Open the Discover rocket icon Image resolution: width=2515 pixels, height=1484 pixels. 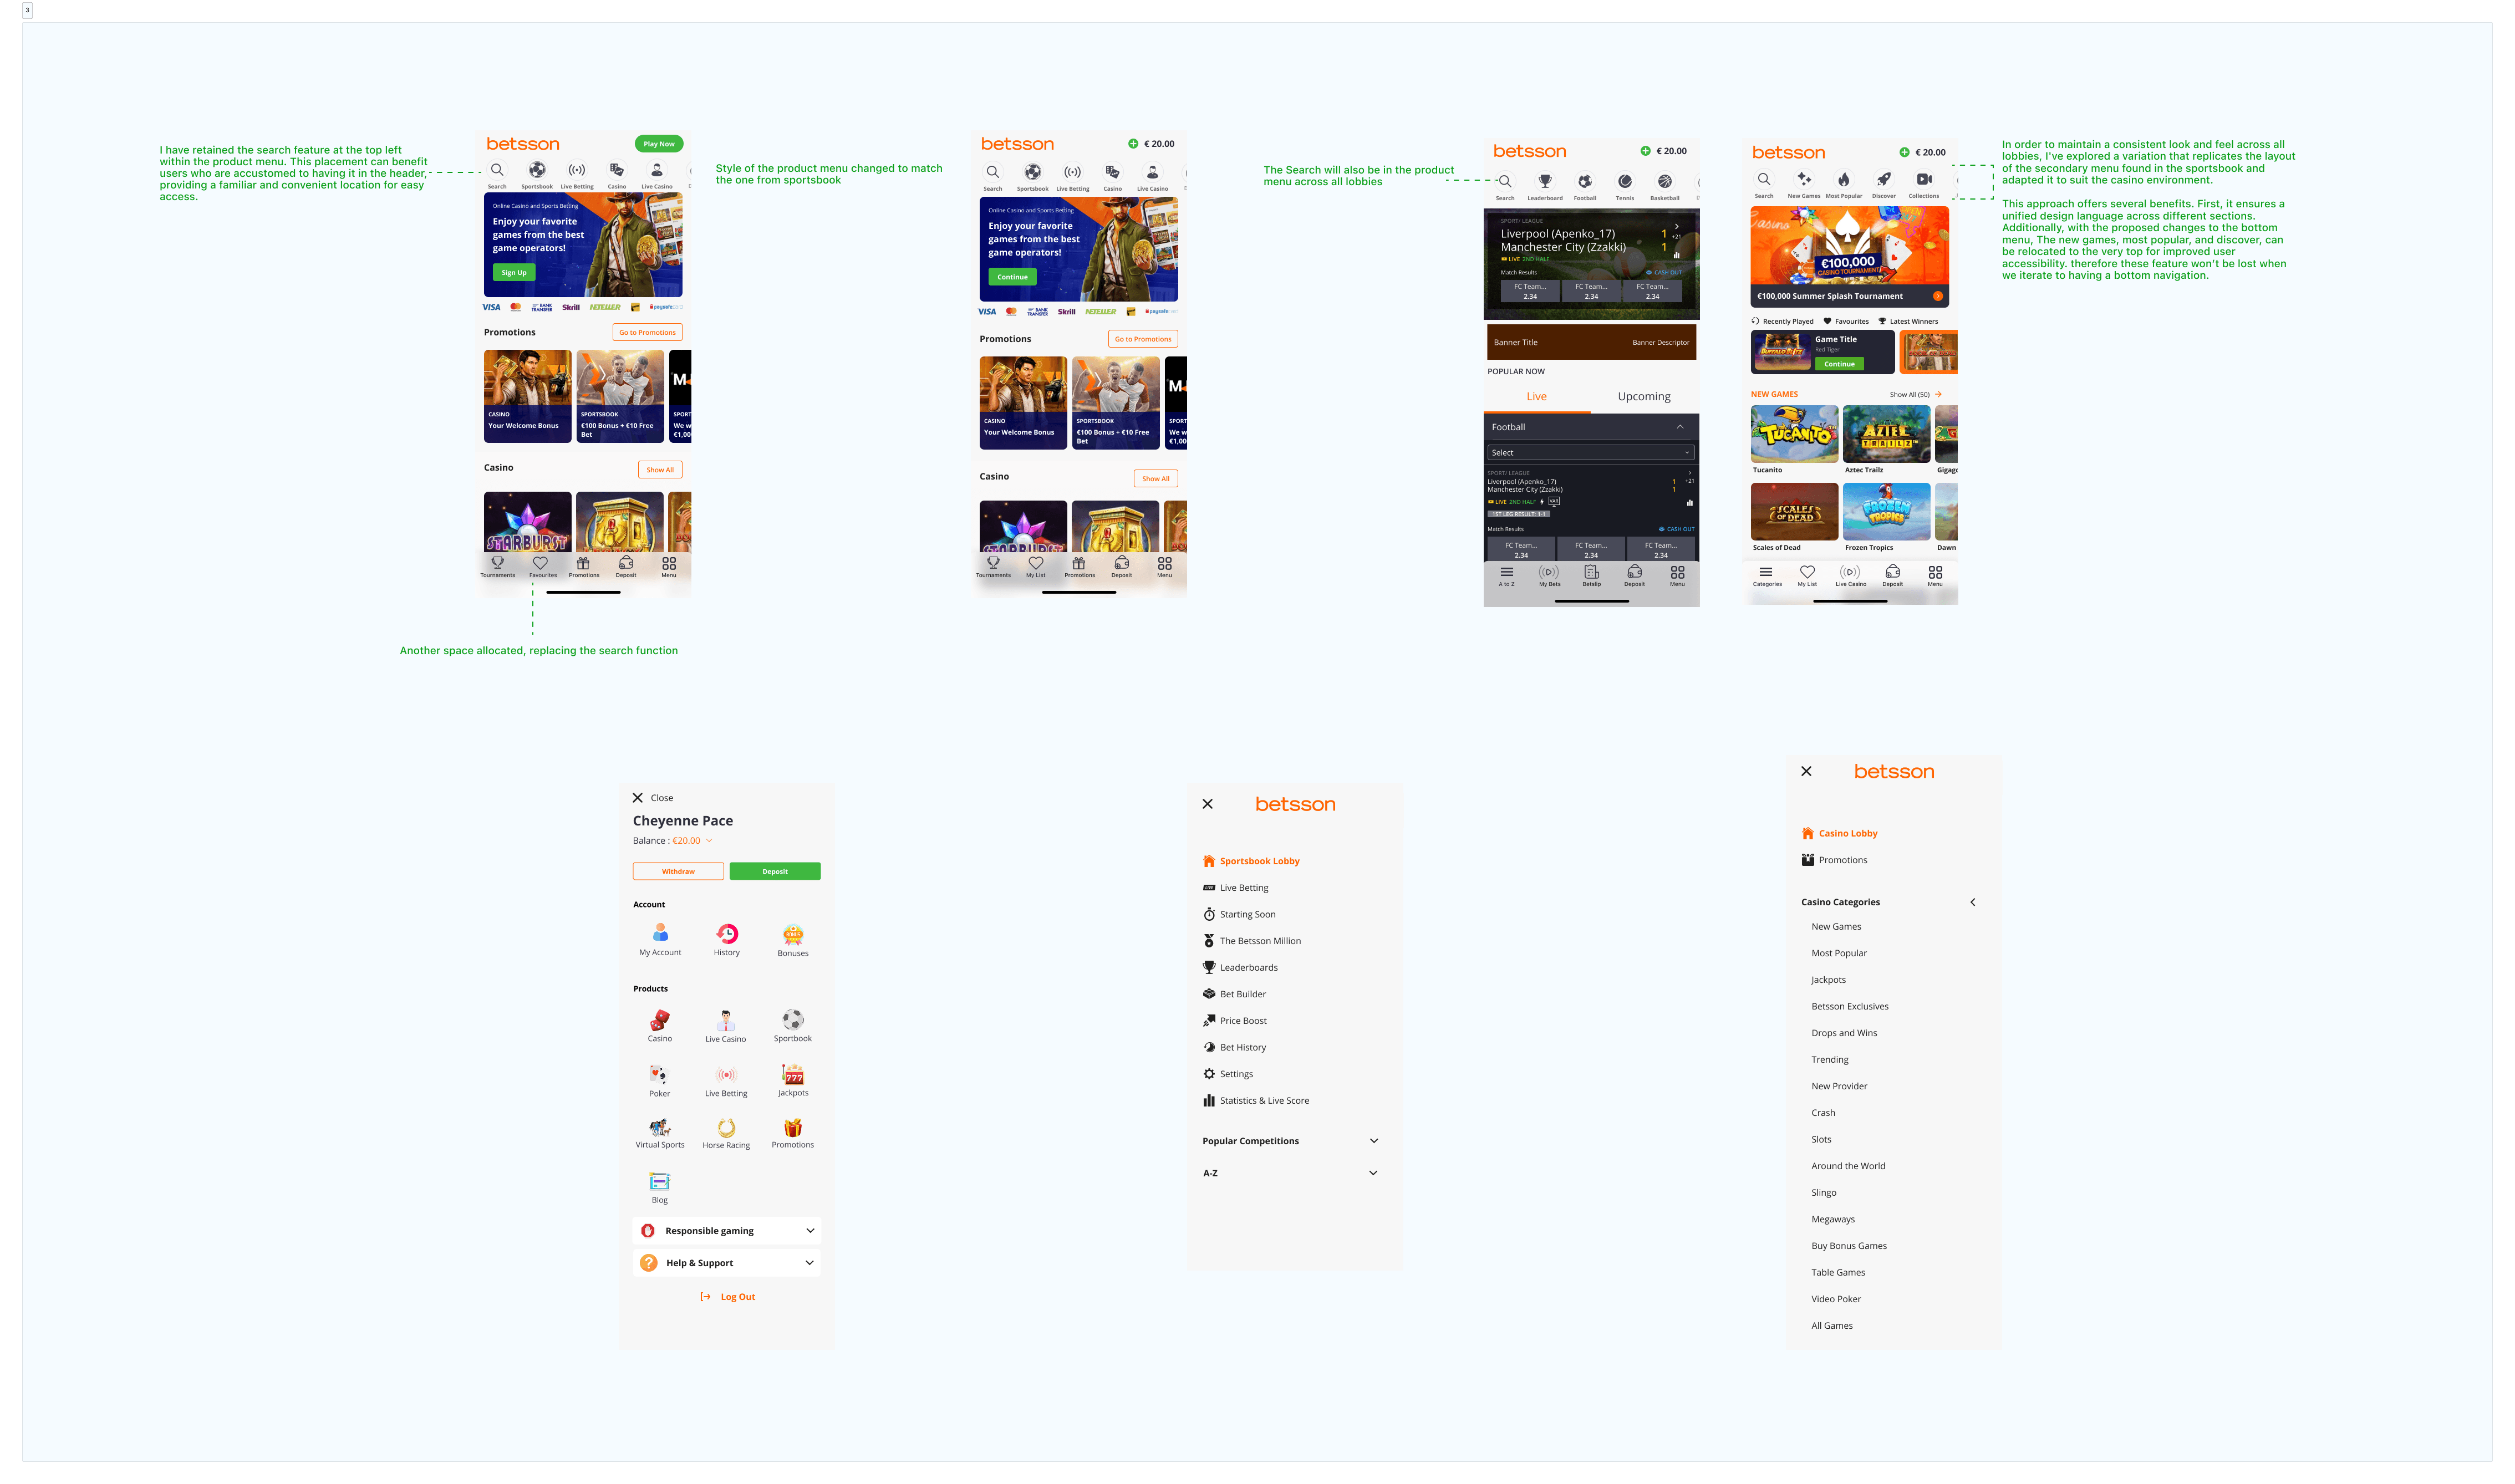(1883, 180)
